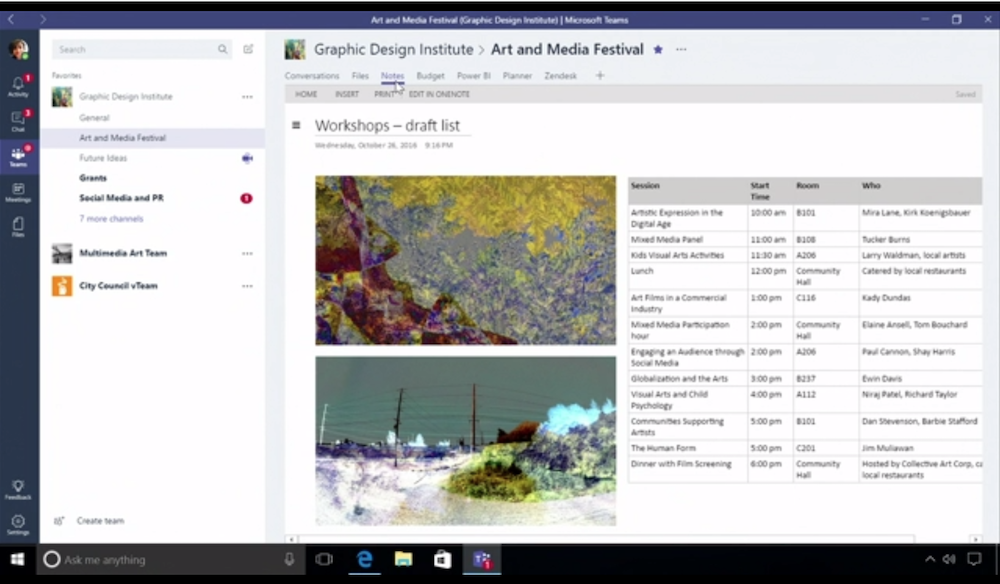The height and width of the screenshot is (584, 1000).
Task: Open the Files icon in the left rail
Action: (18, 227)
